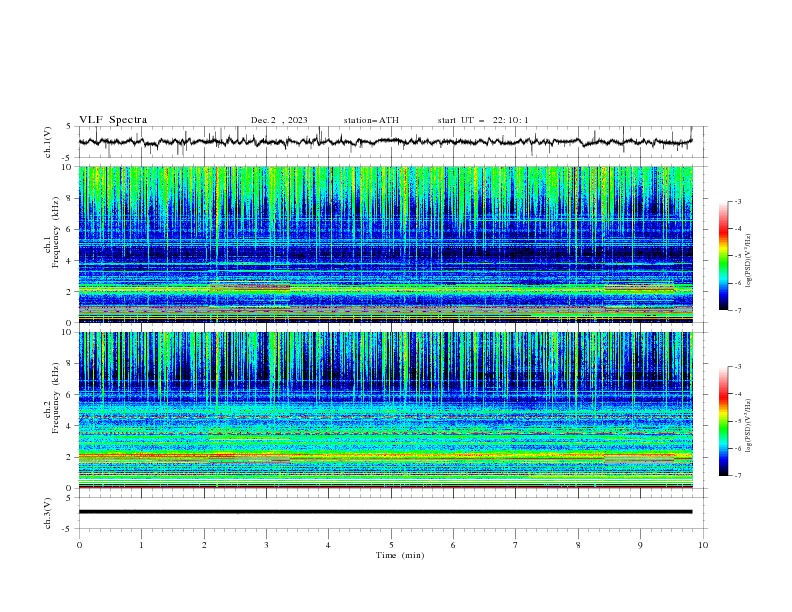Click the '-7' tick on ch.1 colorbar
792x612 pixels.
pos(737,310)
